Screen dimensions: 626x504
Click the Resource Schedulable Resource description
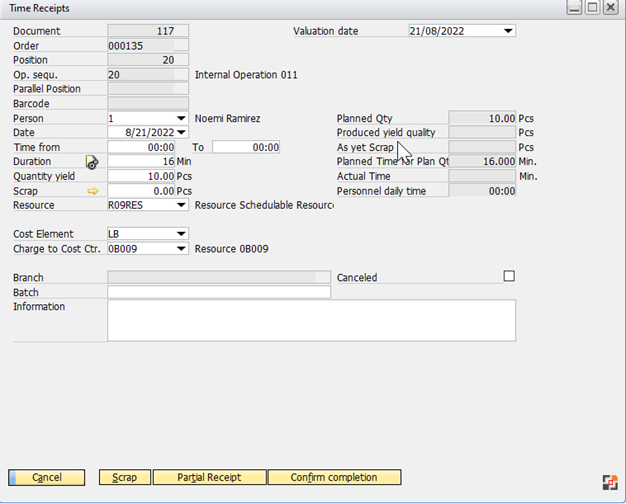click(264, 205)
